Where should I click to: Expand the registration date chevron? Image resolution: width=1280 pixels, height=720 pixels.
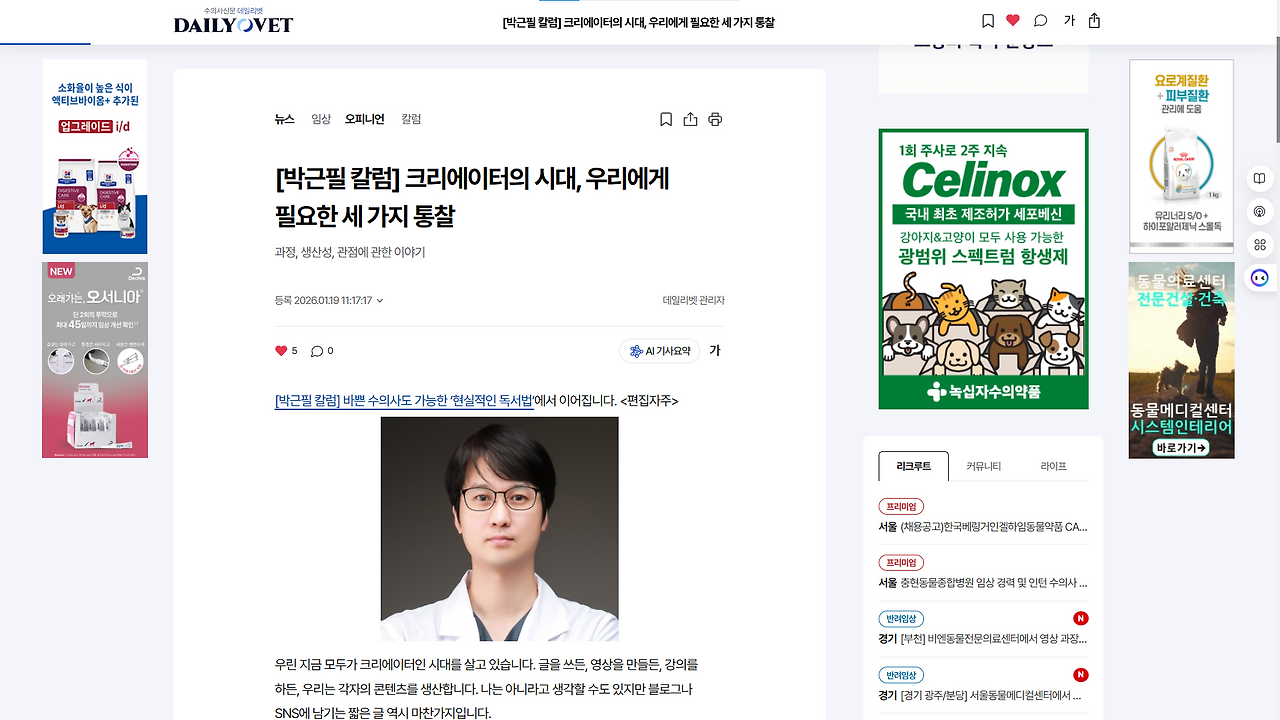(380, 300)
